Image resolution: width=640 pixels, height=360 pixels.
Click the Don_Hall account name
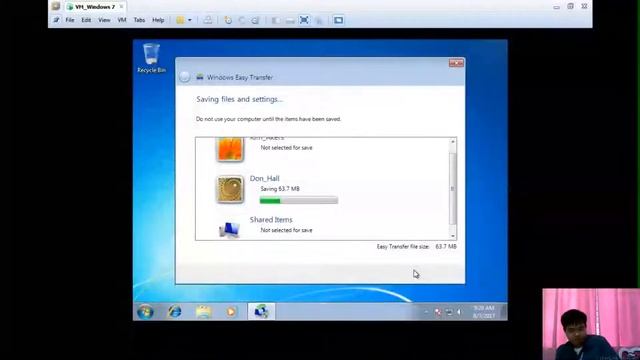click(264, 178)
